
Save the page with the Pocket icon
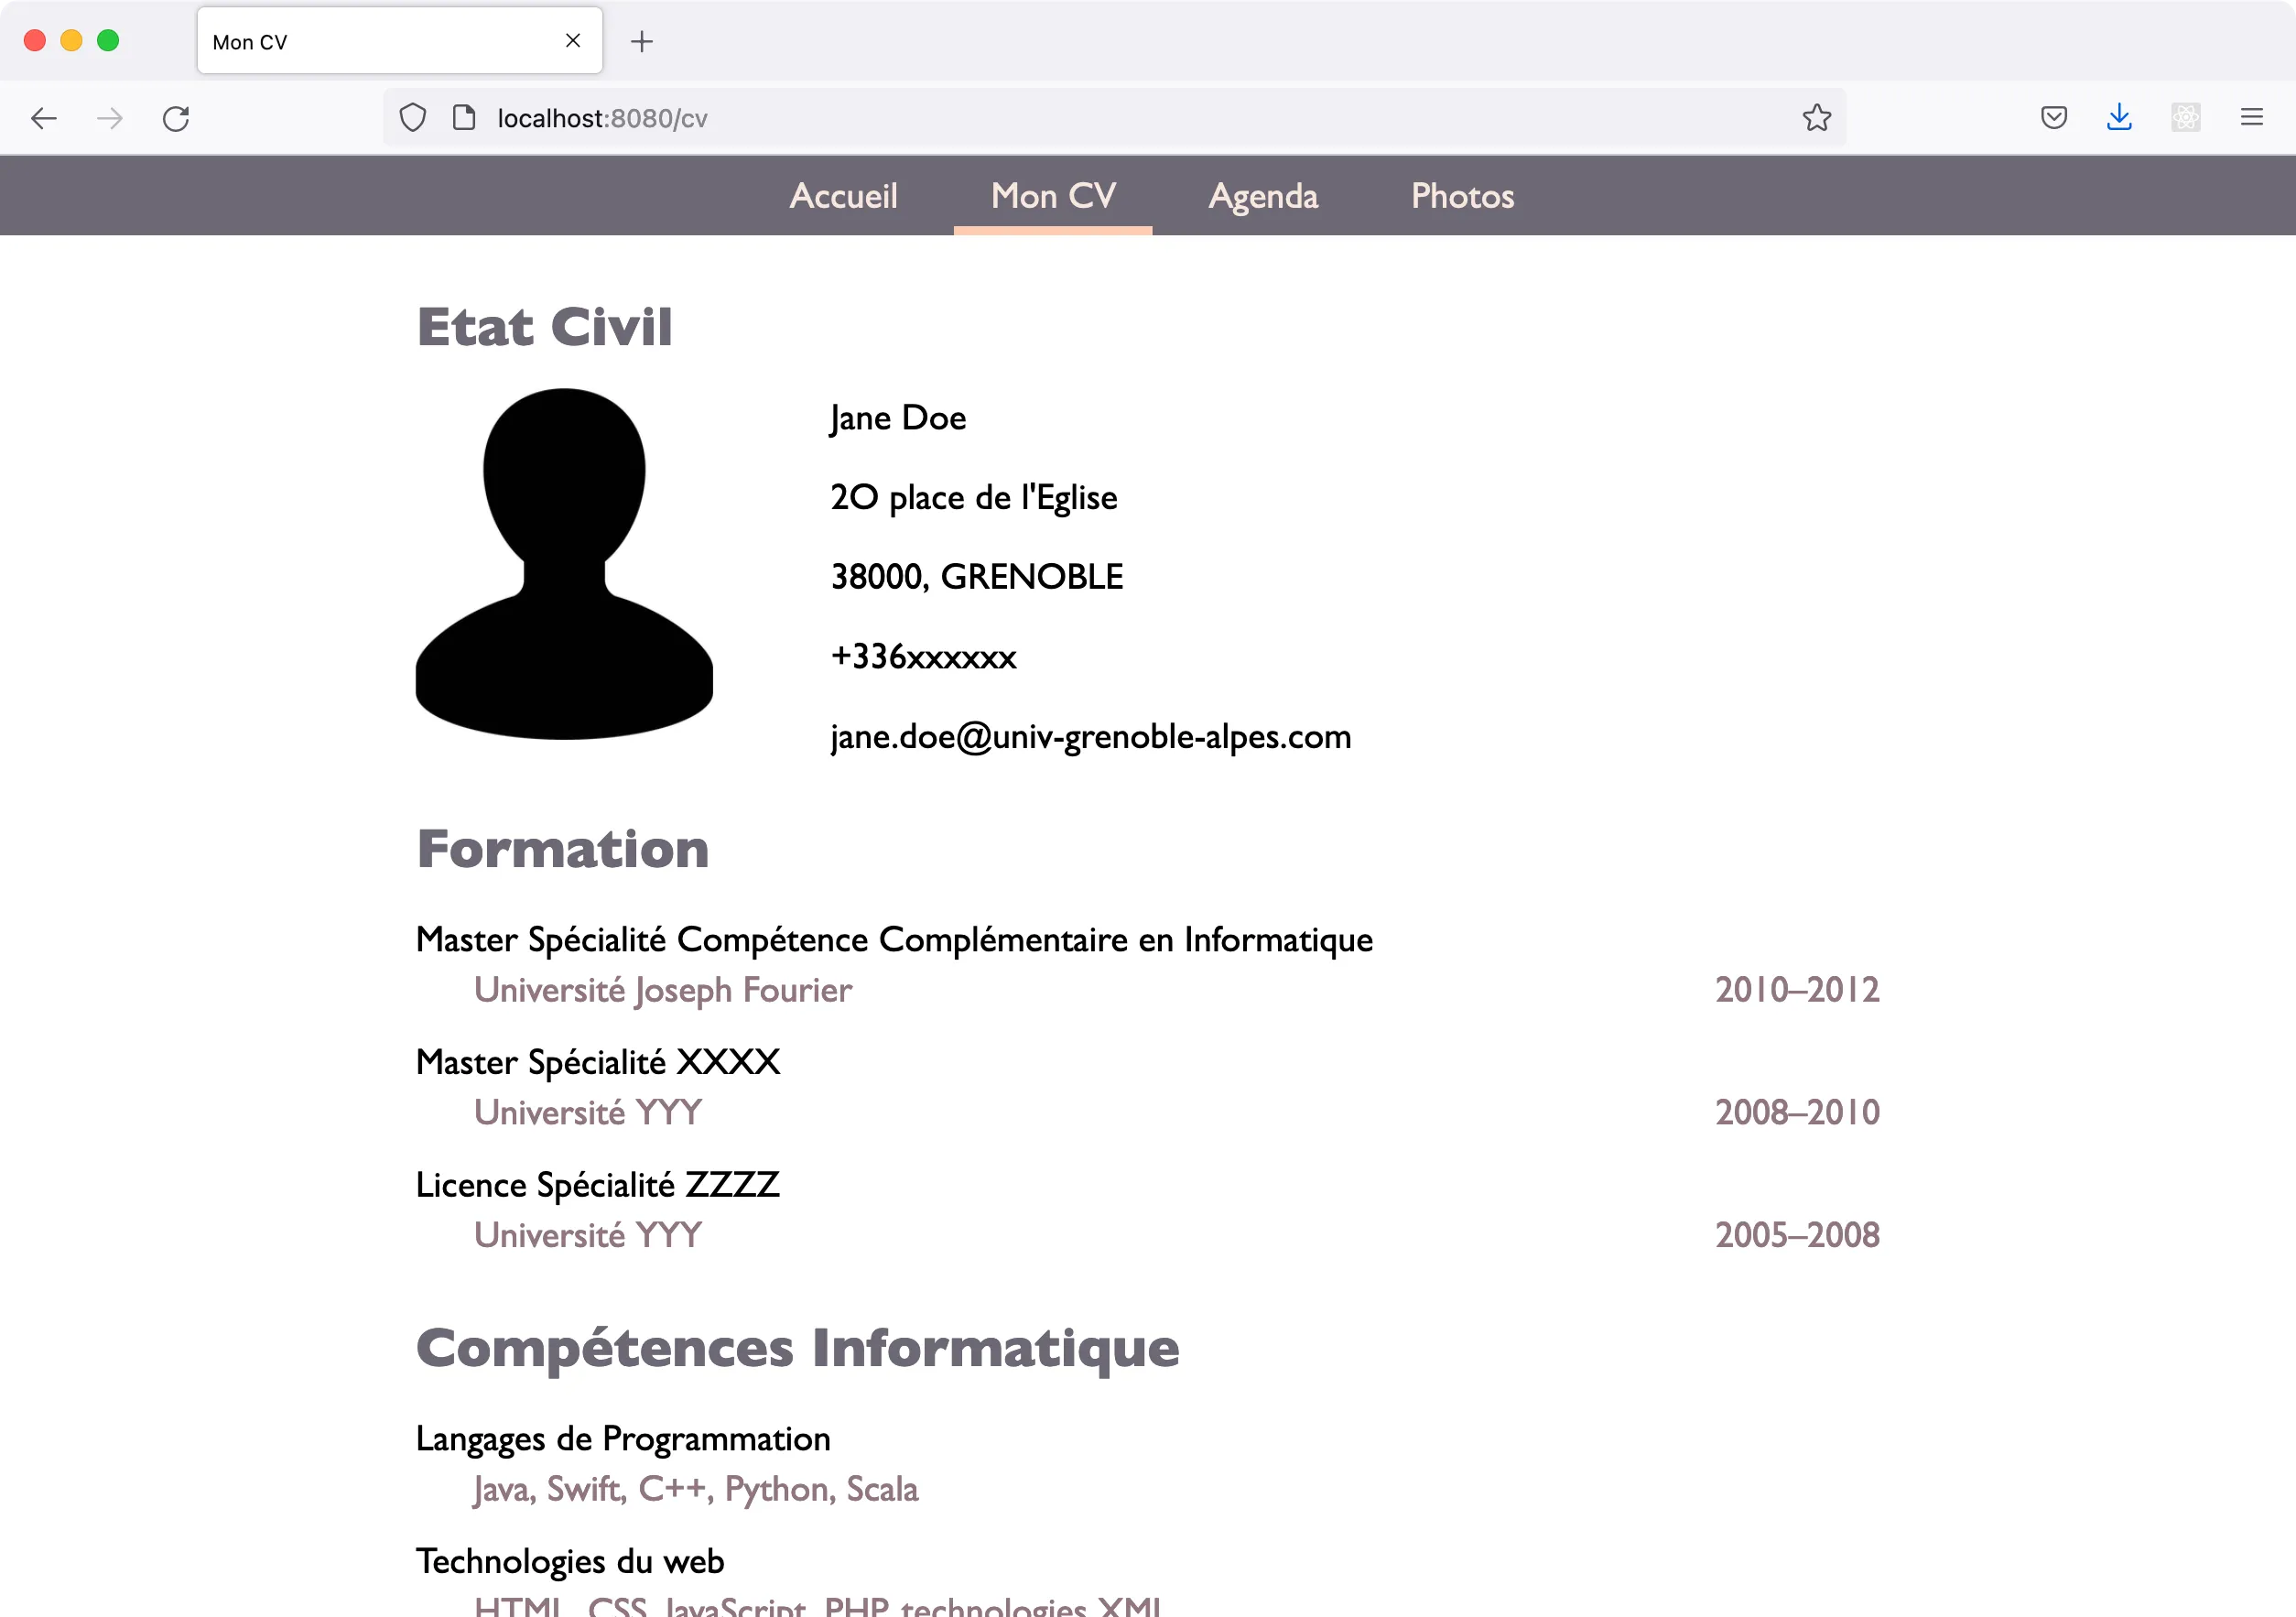pyautogui.click(x=2053, y=117)
